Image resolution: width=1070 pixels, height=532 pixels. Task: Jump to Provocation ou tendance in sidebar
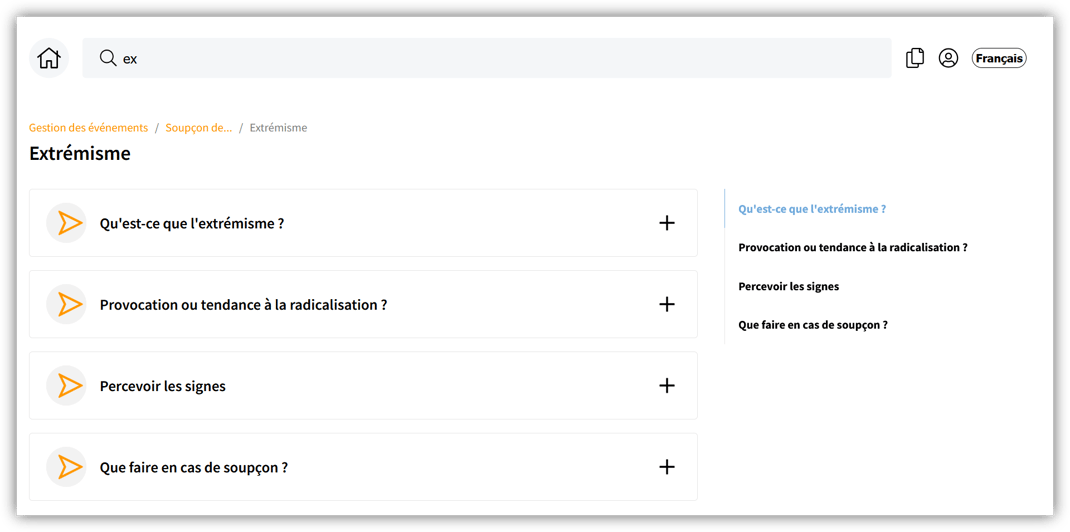(852, 247)
